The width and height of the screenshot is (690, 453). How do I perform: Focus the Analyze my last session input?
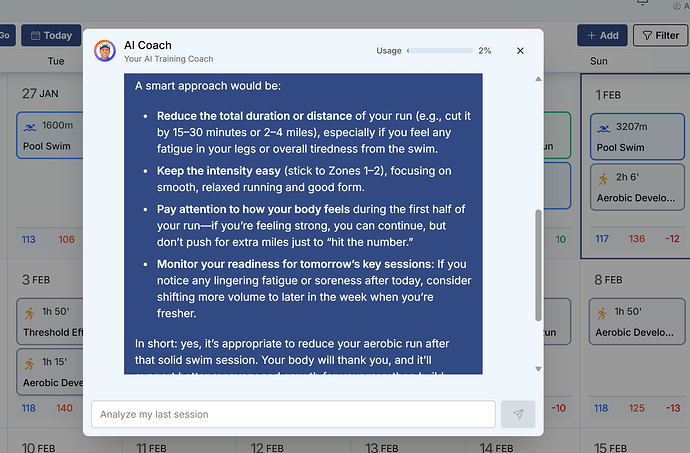point(293,414)
